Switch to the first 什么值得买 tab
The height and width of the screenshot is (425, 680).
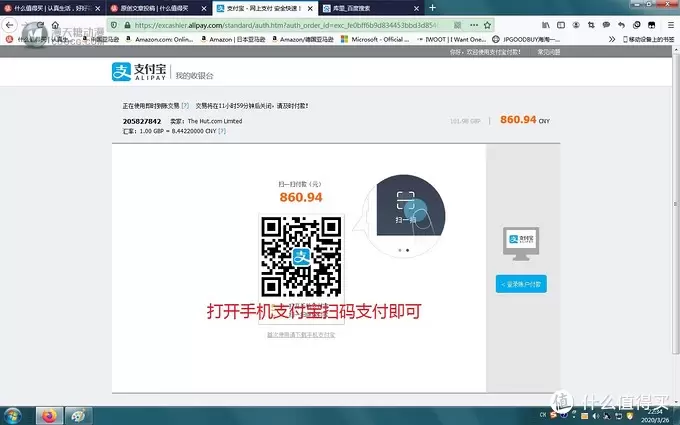click(52, 8)
